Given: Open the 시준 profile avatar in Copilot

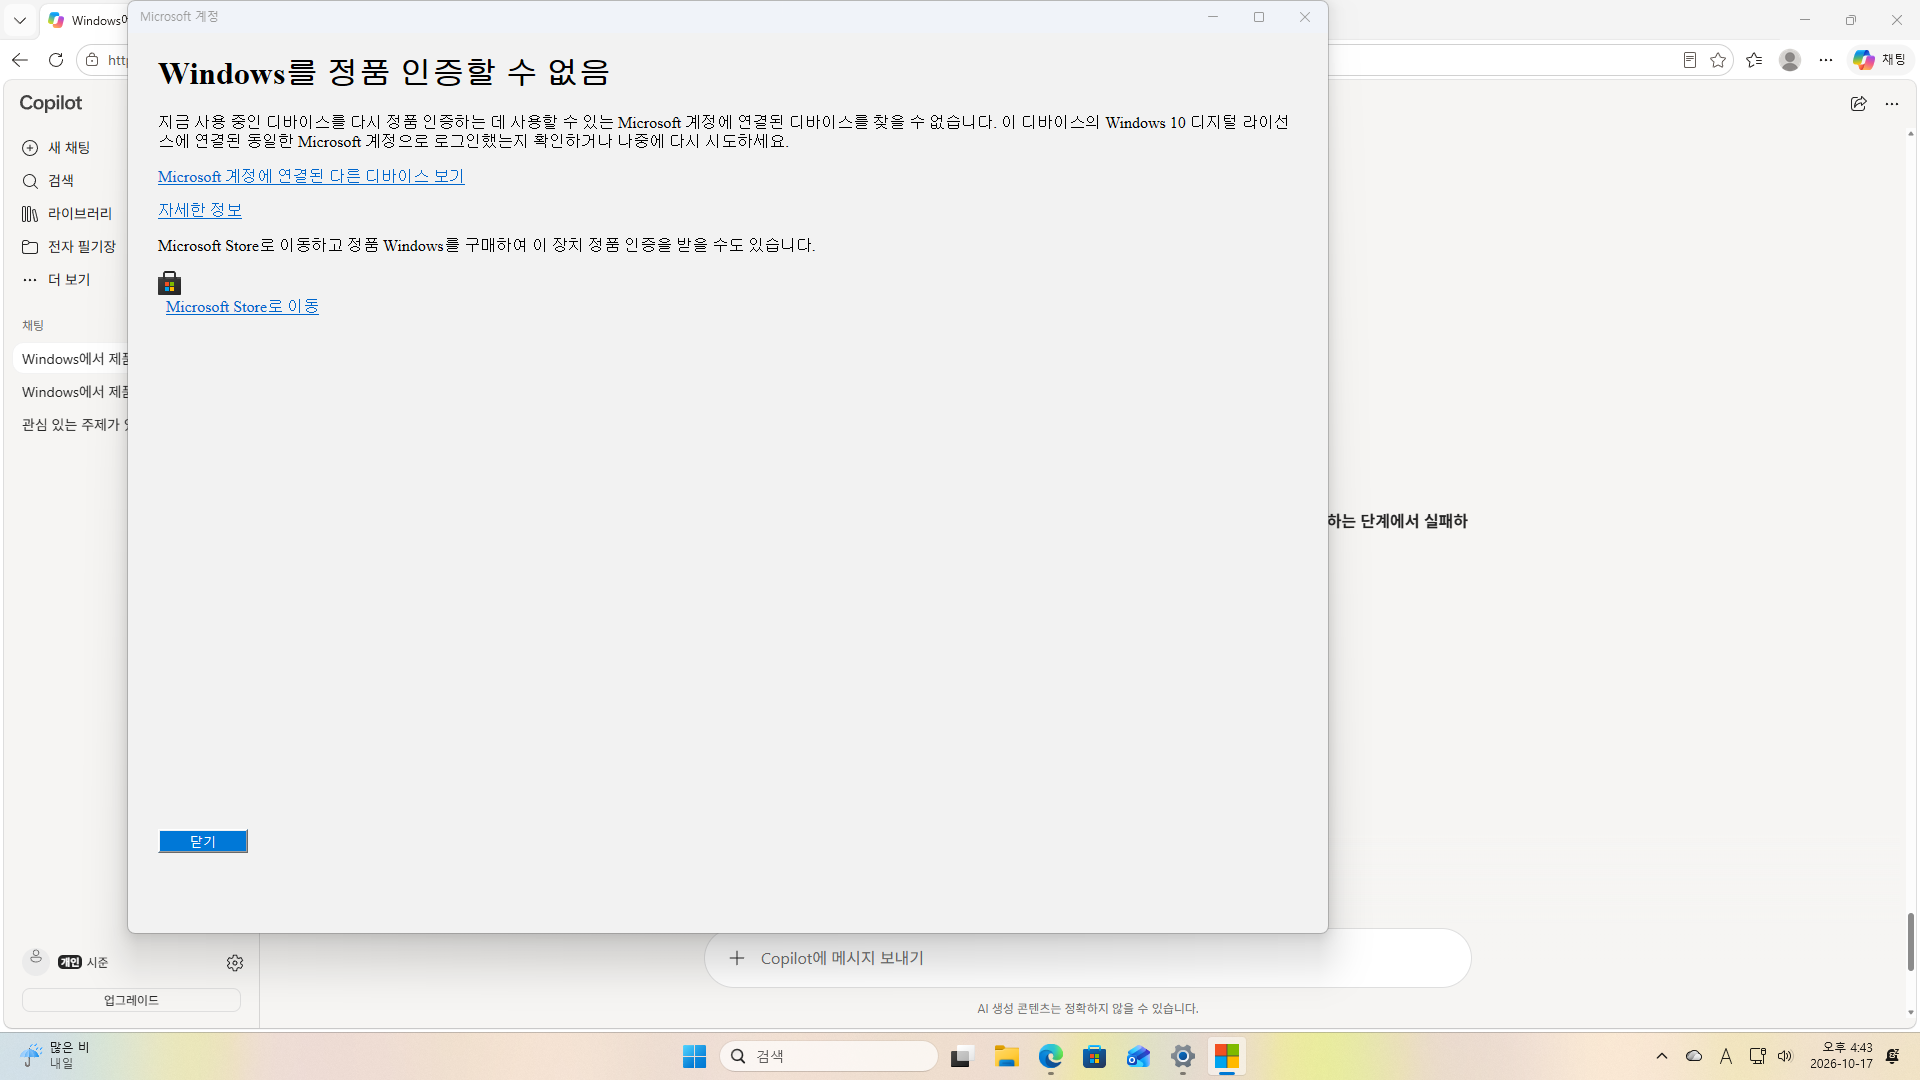Looking at the screenshot, I should (x=36, y=961).
